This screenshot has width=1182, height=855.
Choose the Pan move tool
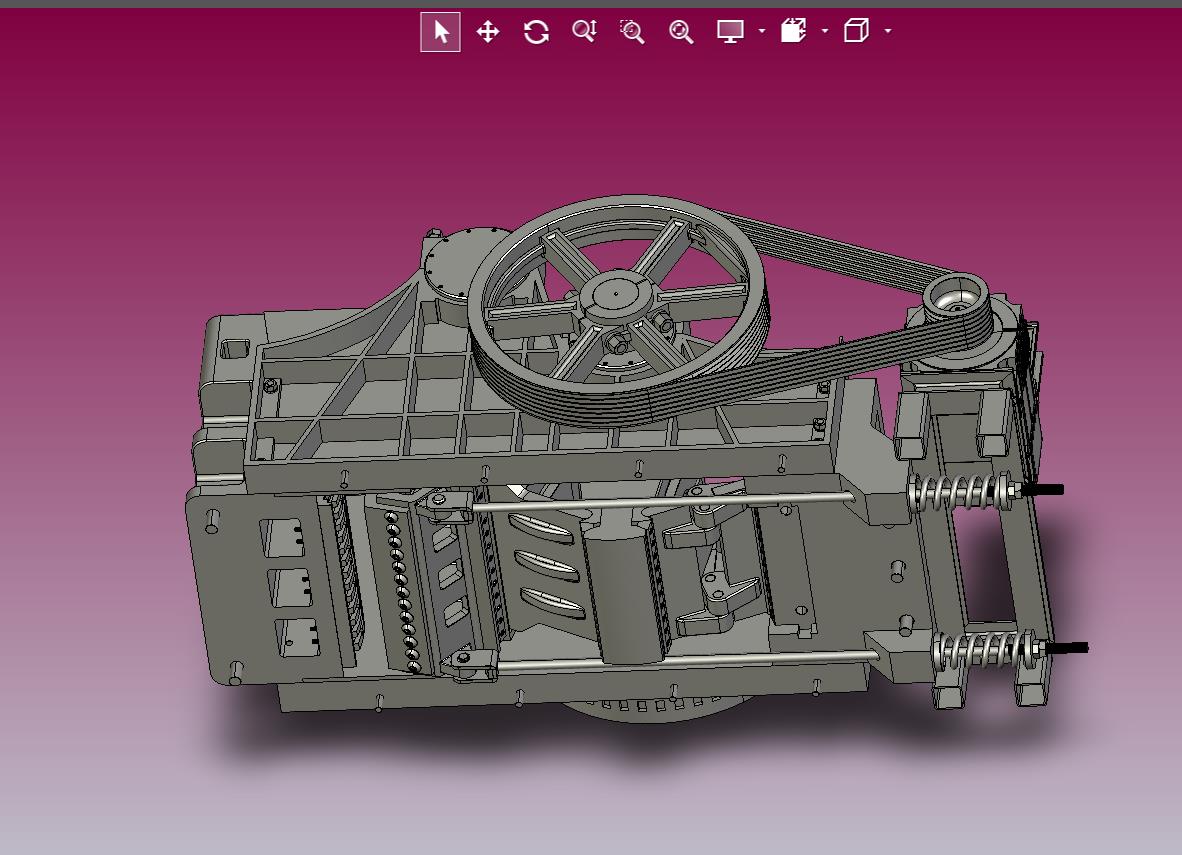pyautogui.click(x=488, y=32)
